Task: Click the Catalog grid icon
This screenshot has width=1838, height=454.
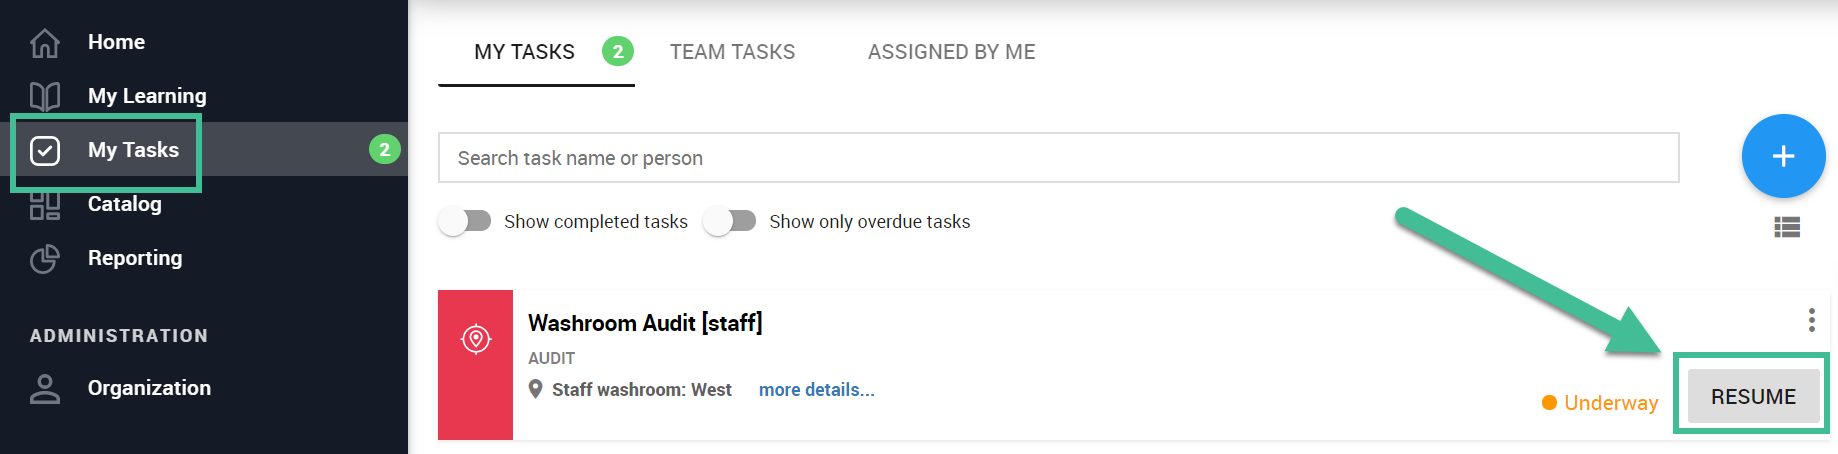Action: pyautogui.click(x=45, y=205)
